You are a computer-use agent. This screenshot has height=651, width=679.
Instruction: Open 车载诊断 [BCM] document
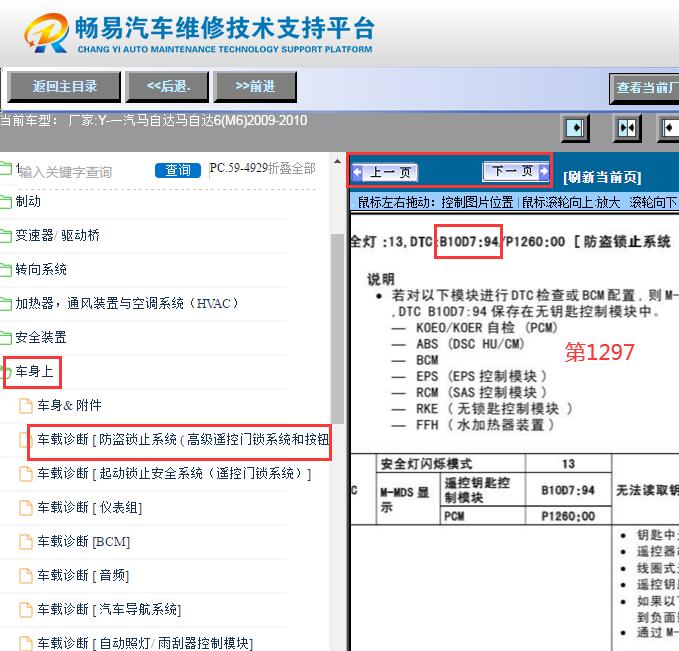click(84, 541)
